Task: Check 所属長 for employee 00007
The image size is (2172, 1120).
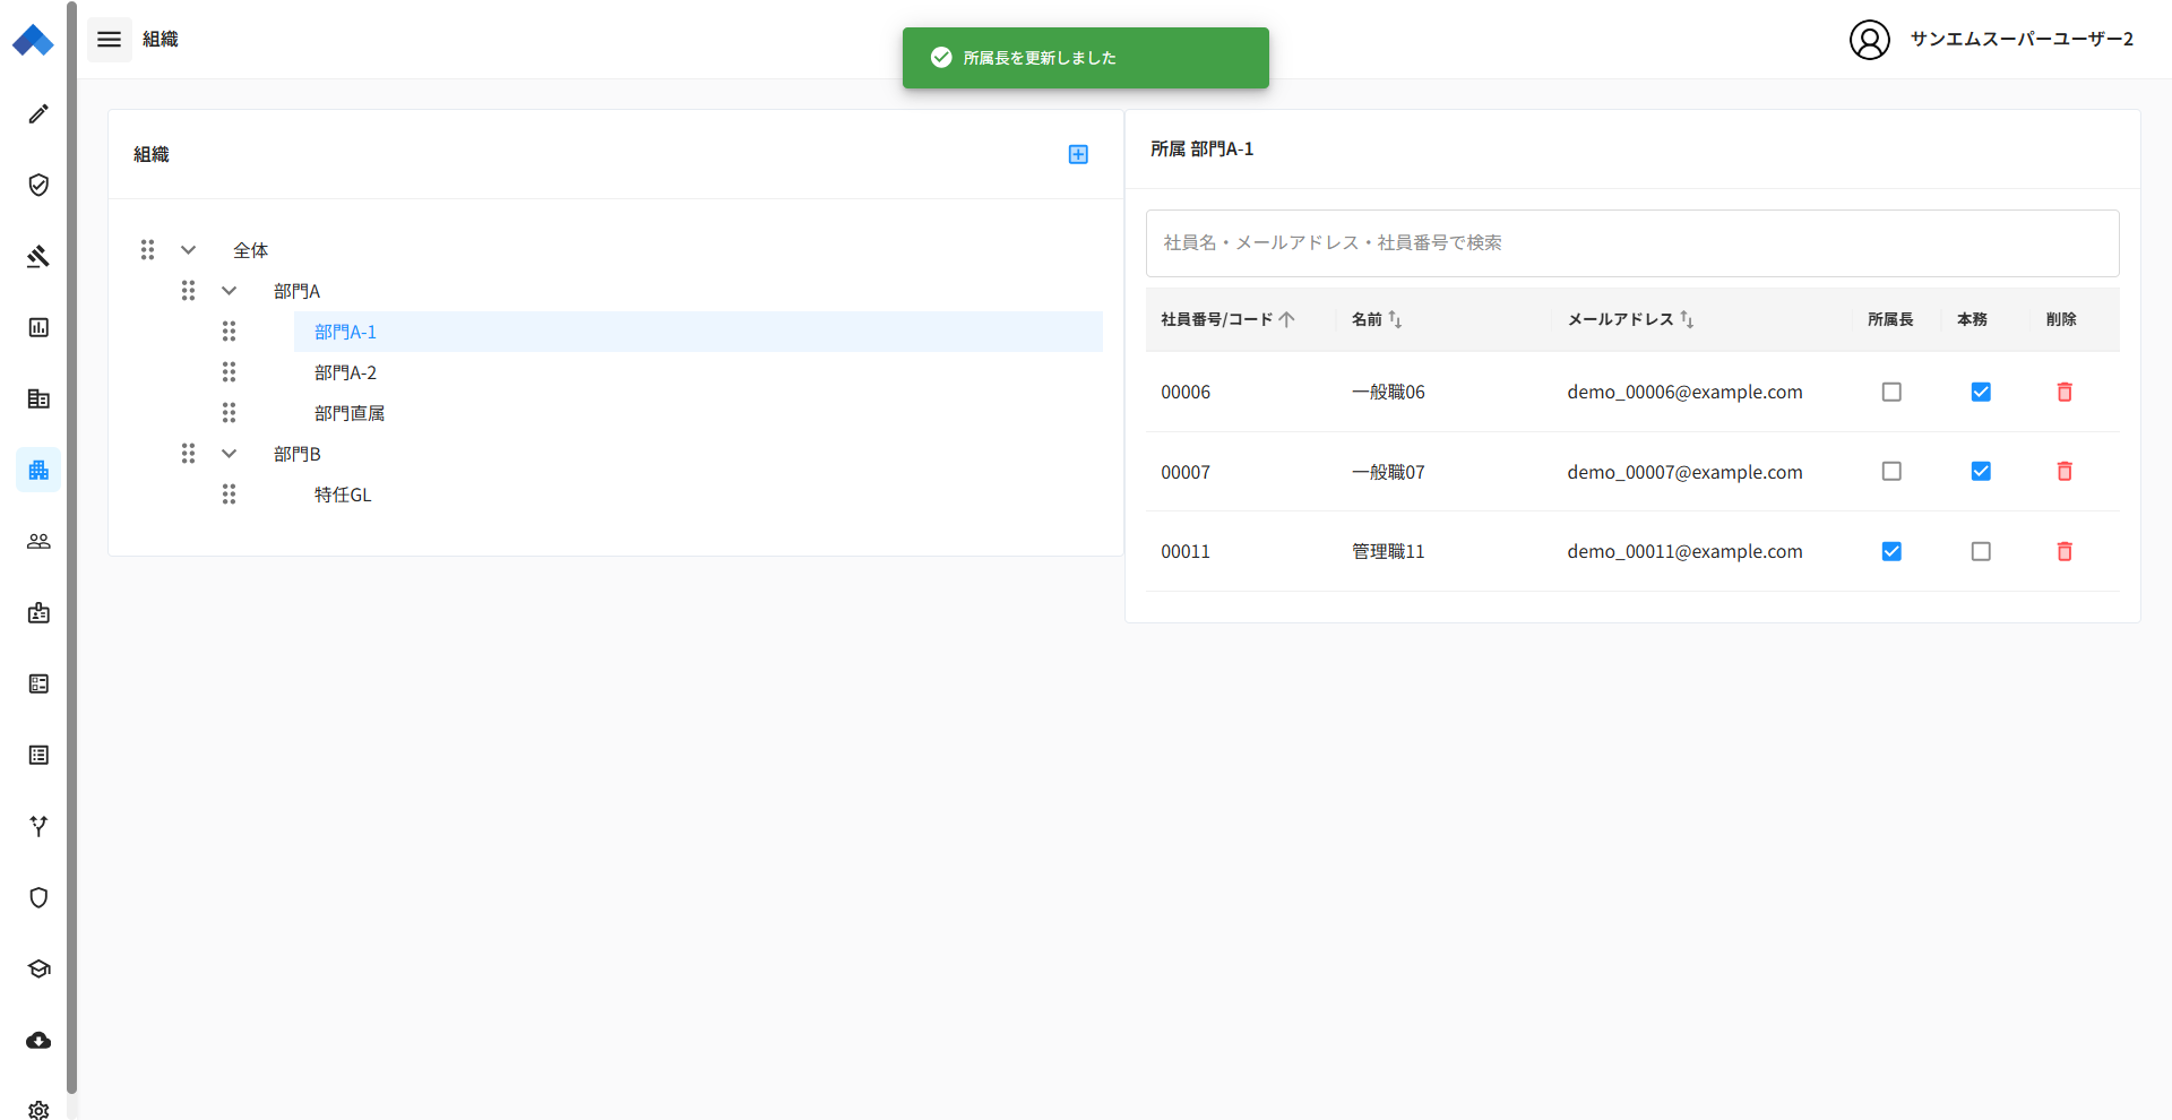Action: 1891,471
